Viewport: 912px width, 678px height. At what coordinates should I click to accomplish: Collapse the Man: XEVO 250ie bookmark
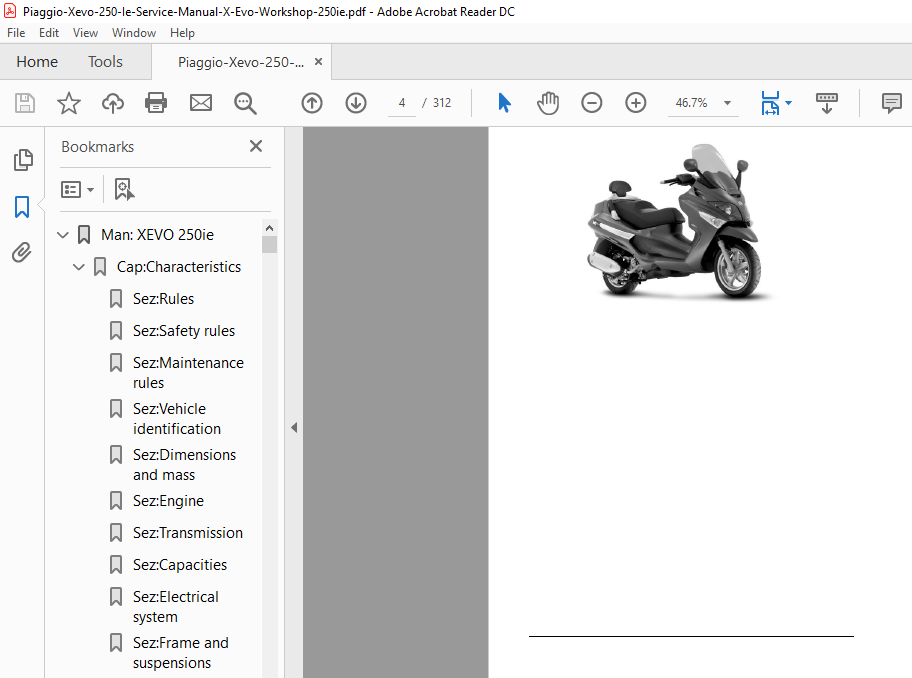point(63,235)
